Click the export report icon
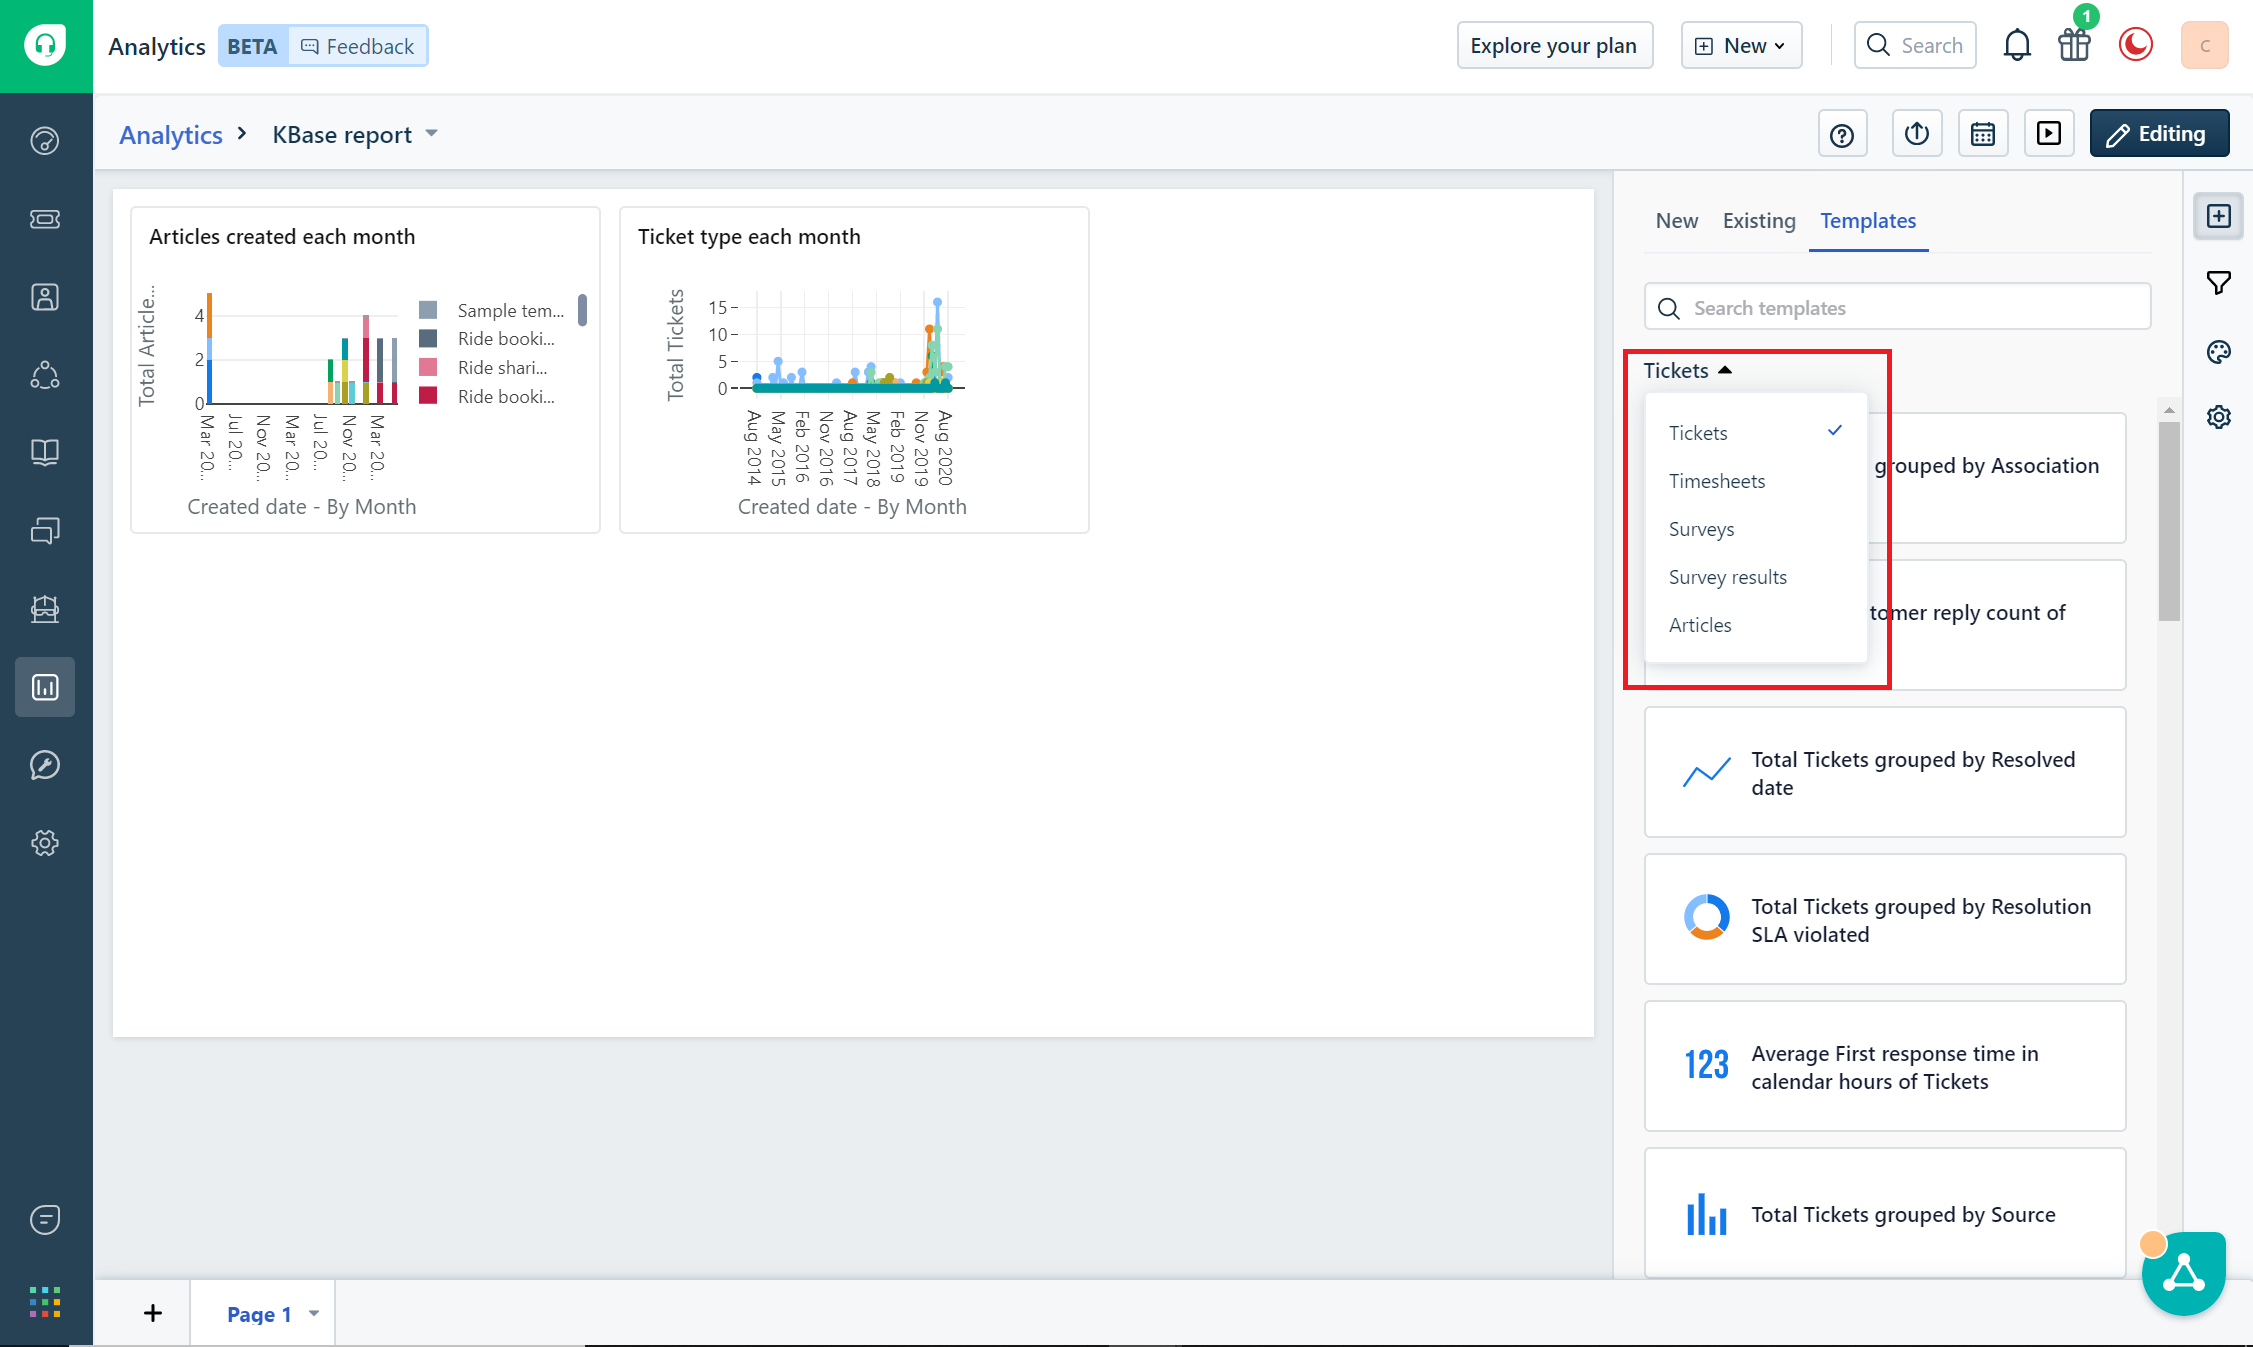The width and height of the screenshot is (2253, 1347). coord(1916,134)
